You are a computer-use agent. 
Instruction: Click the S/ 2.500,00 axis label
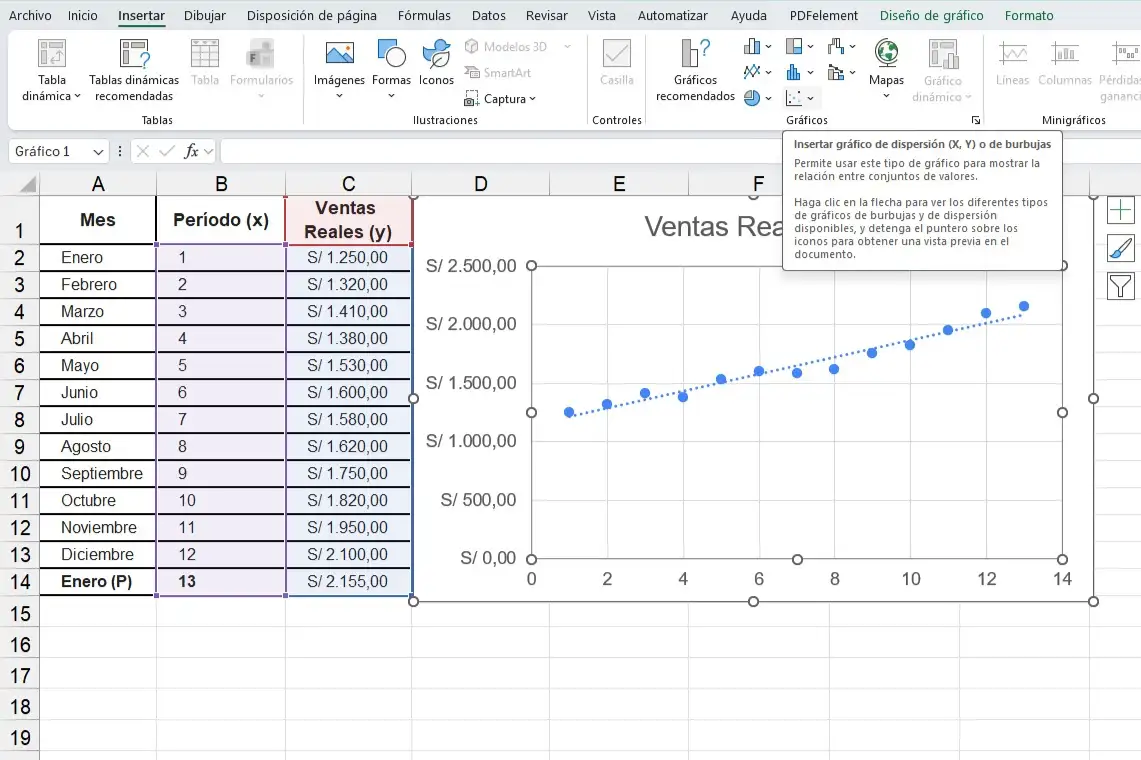(471, 266)
